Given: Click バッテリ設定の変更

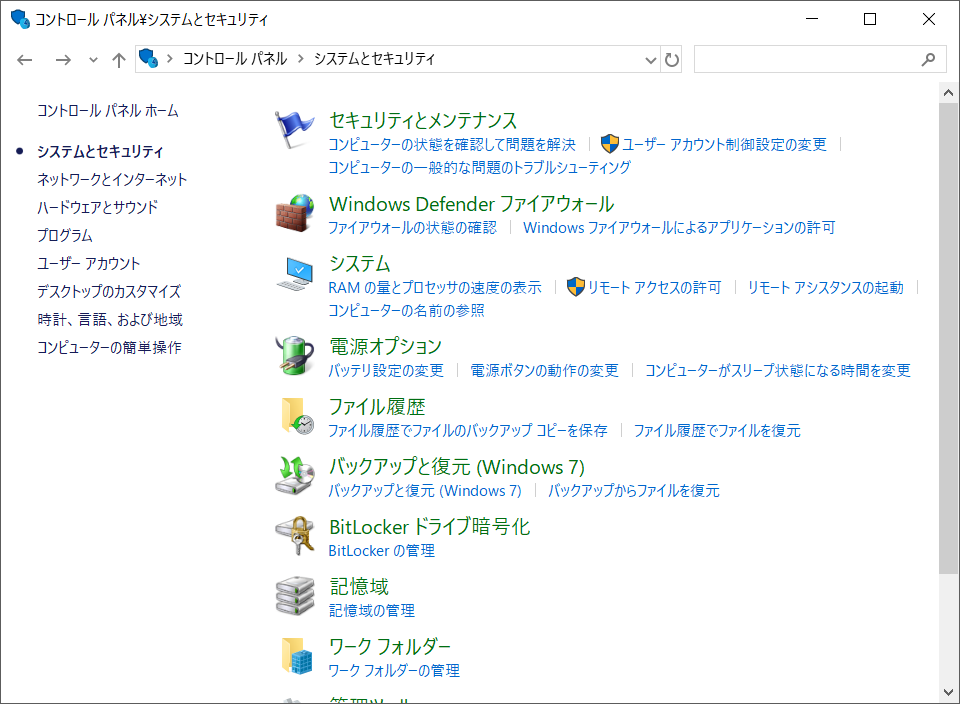Looking at the screenshot, I should point(386,370).
